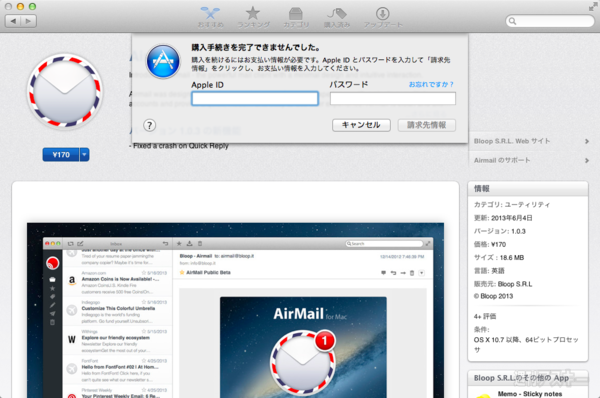Click the パスワード text field
600x398 pixels.
(393, 99)
